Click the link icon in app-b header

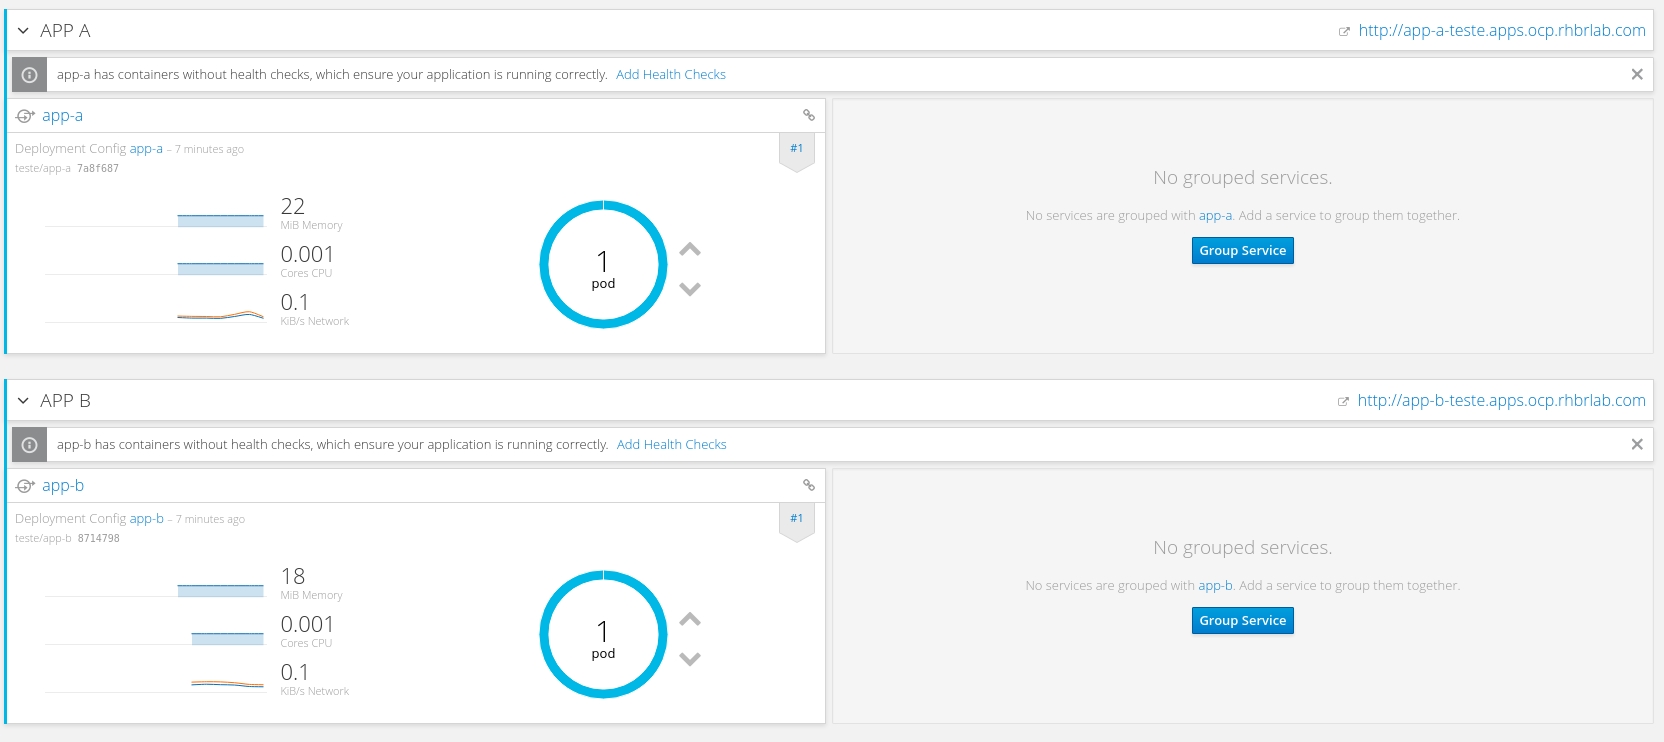[x=809, y=486]
